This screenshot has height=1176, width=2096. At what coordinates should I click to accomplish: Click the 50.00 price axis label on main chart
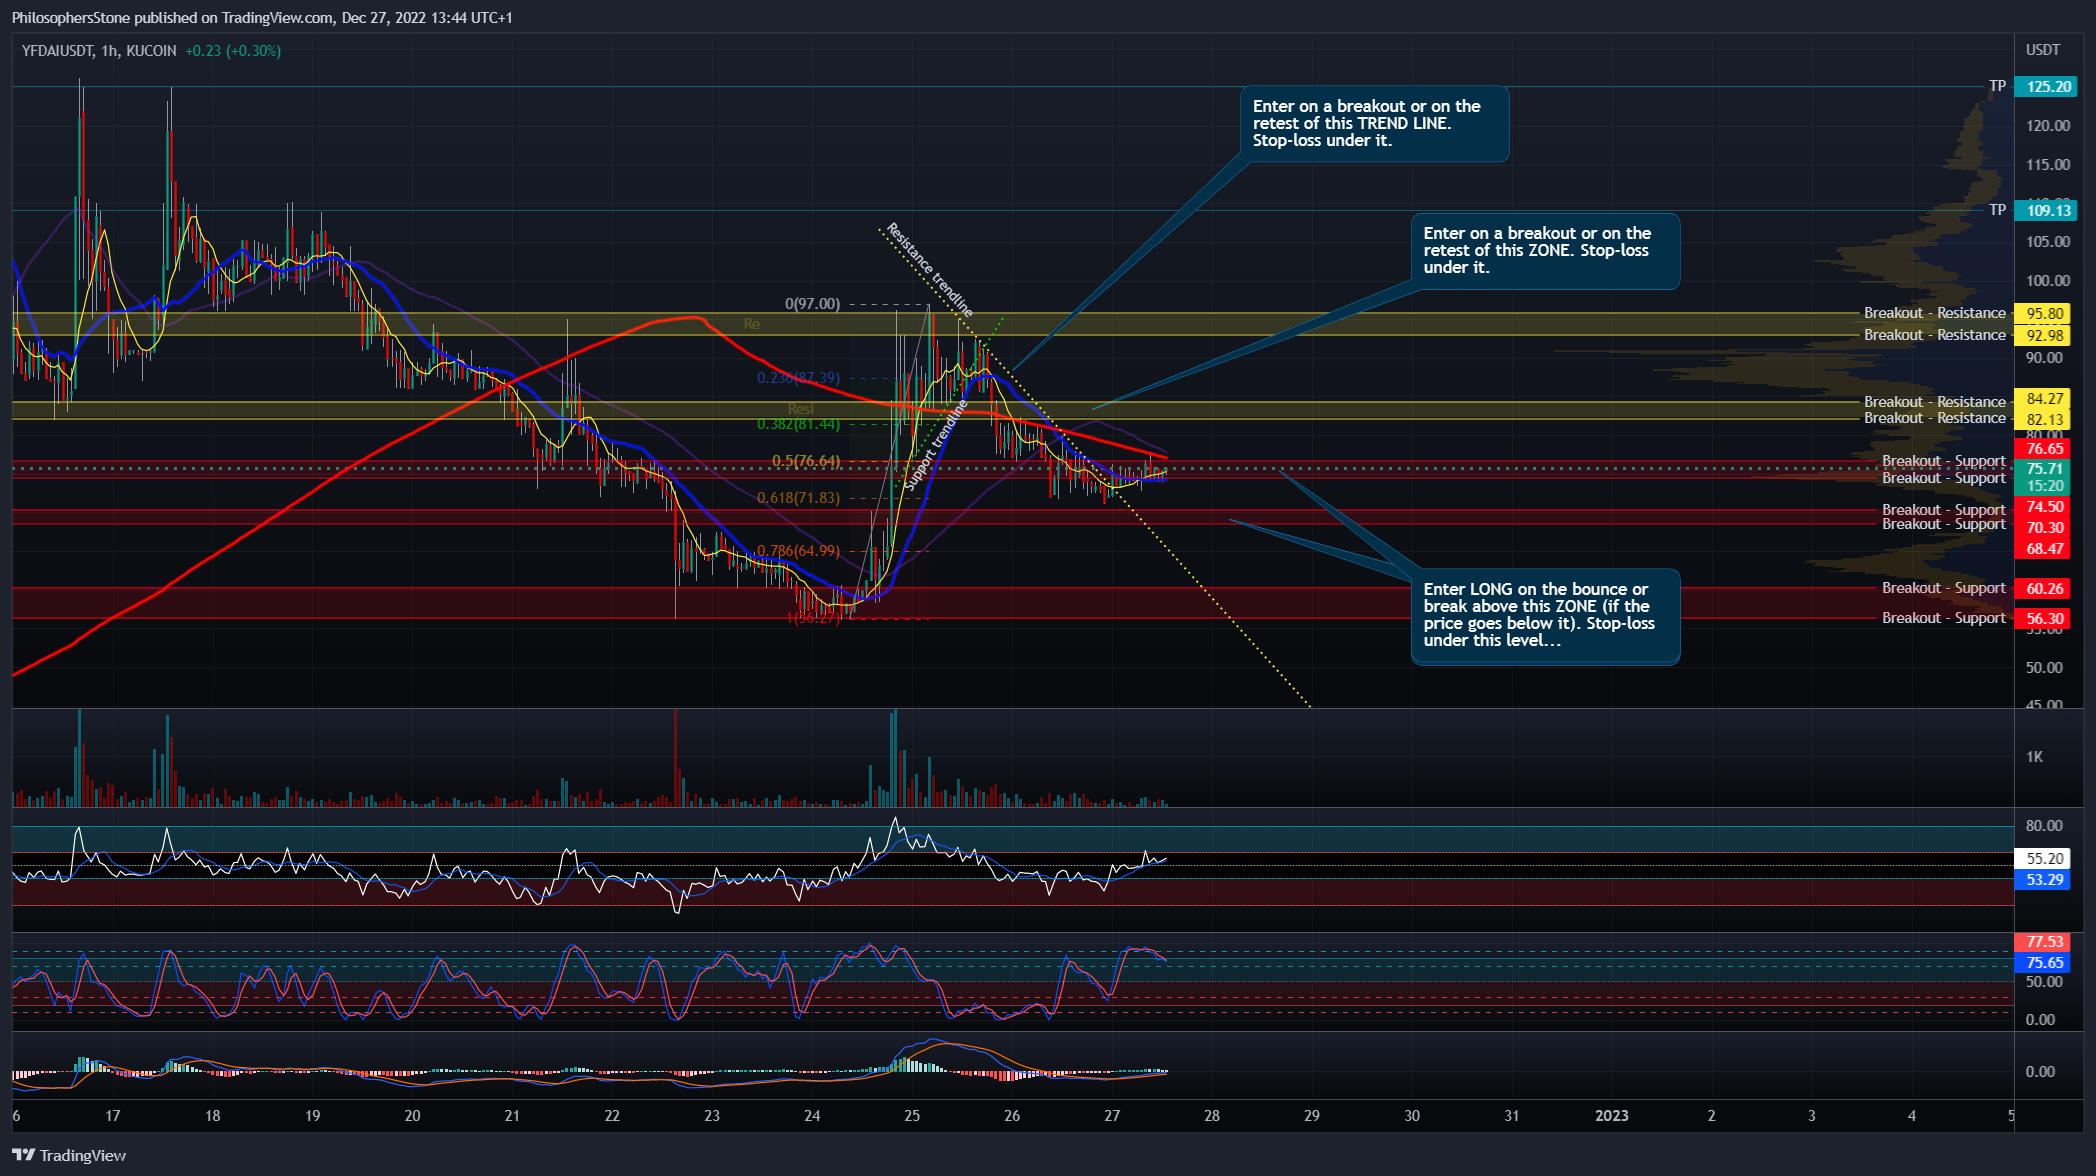point(2043,668)
